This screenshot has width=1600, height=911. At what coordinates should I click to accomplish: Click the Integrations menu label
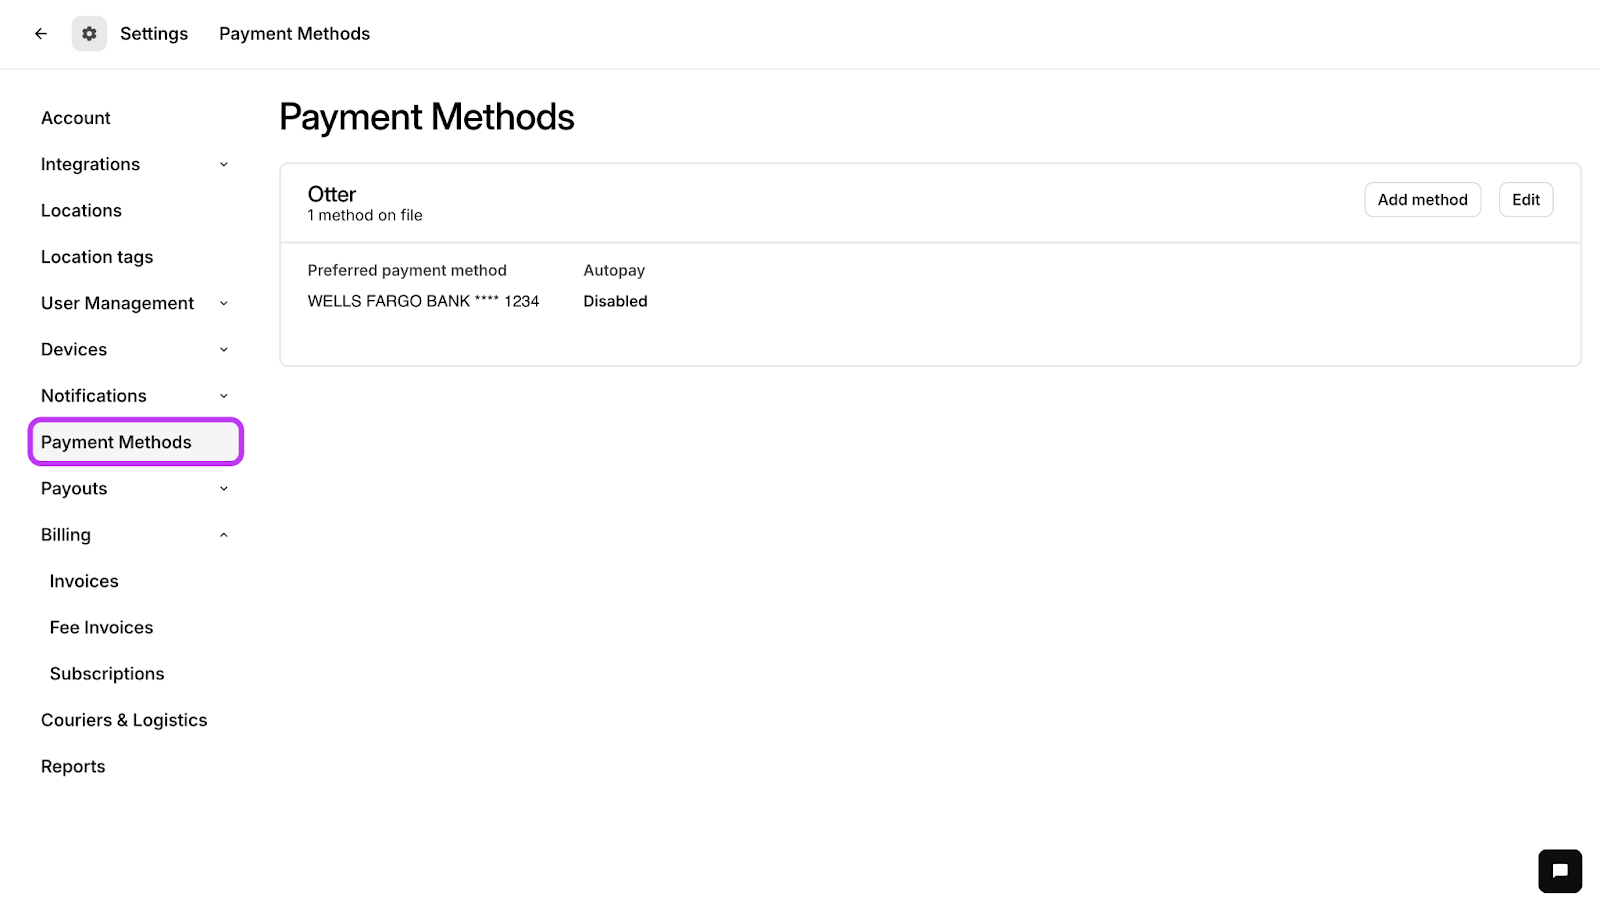pos(90,165)
